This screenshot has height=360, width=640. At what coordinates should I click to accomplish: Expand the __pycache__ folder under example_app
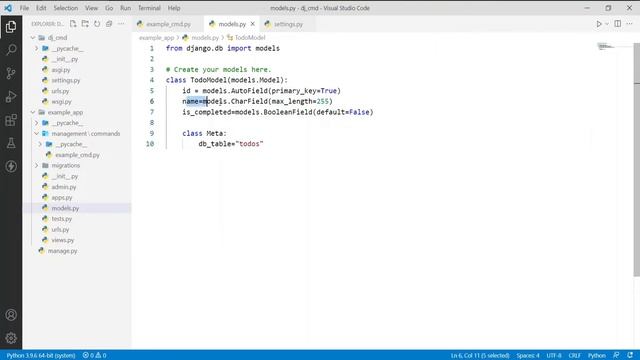click(x=37, y=123)
